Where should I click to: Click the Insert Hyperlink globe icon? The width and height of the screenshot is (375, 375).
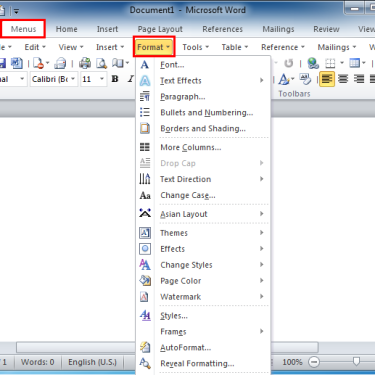(313, 63)
